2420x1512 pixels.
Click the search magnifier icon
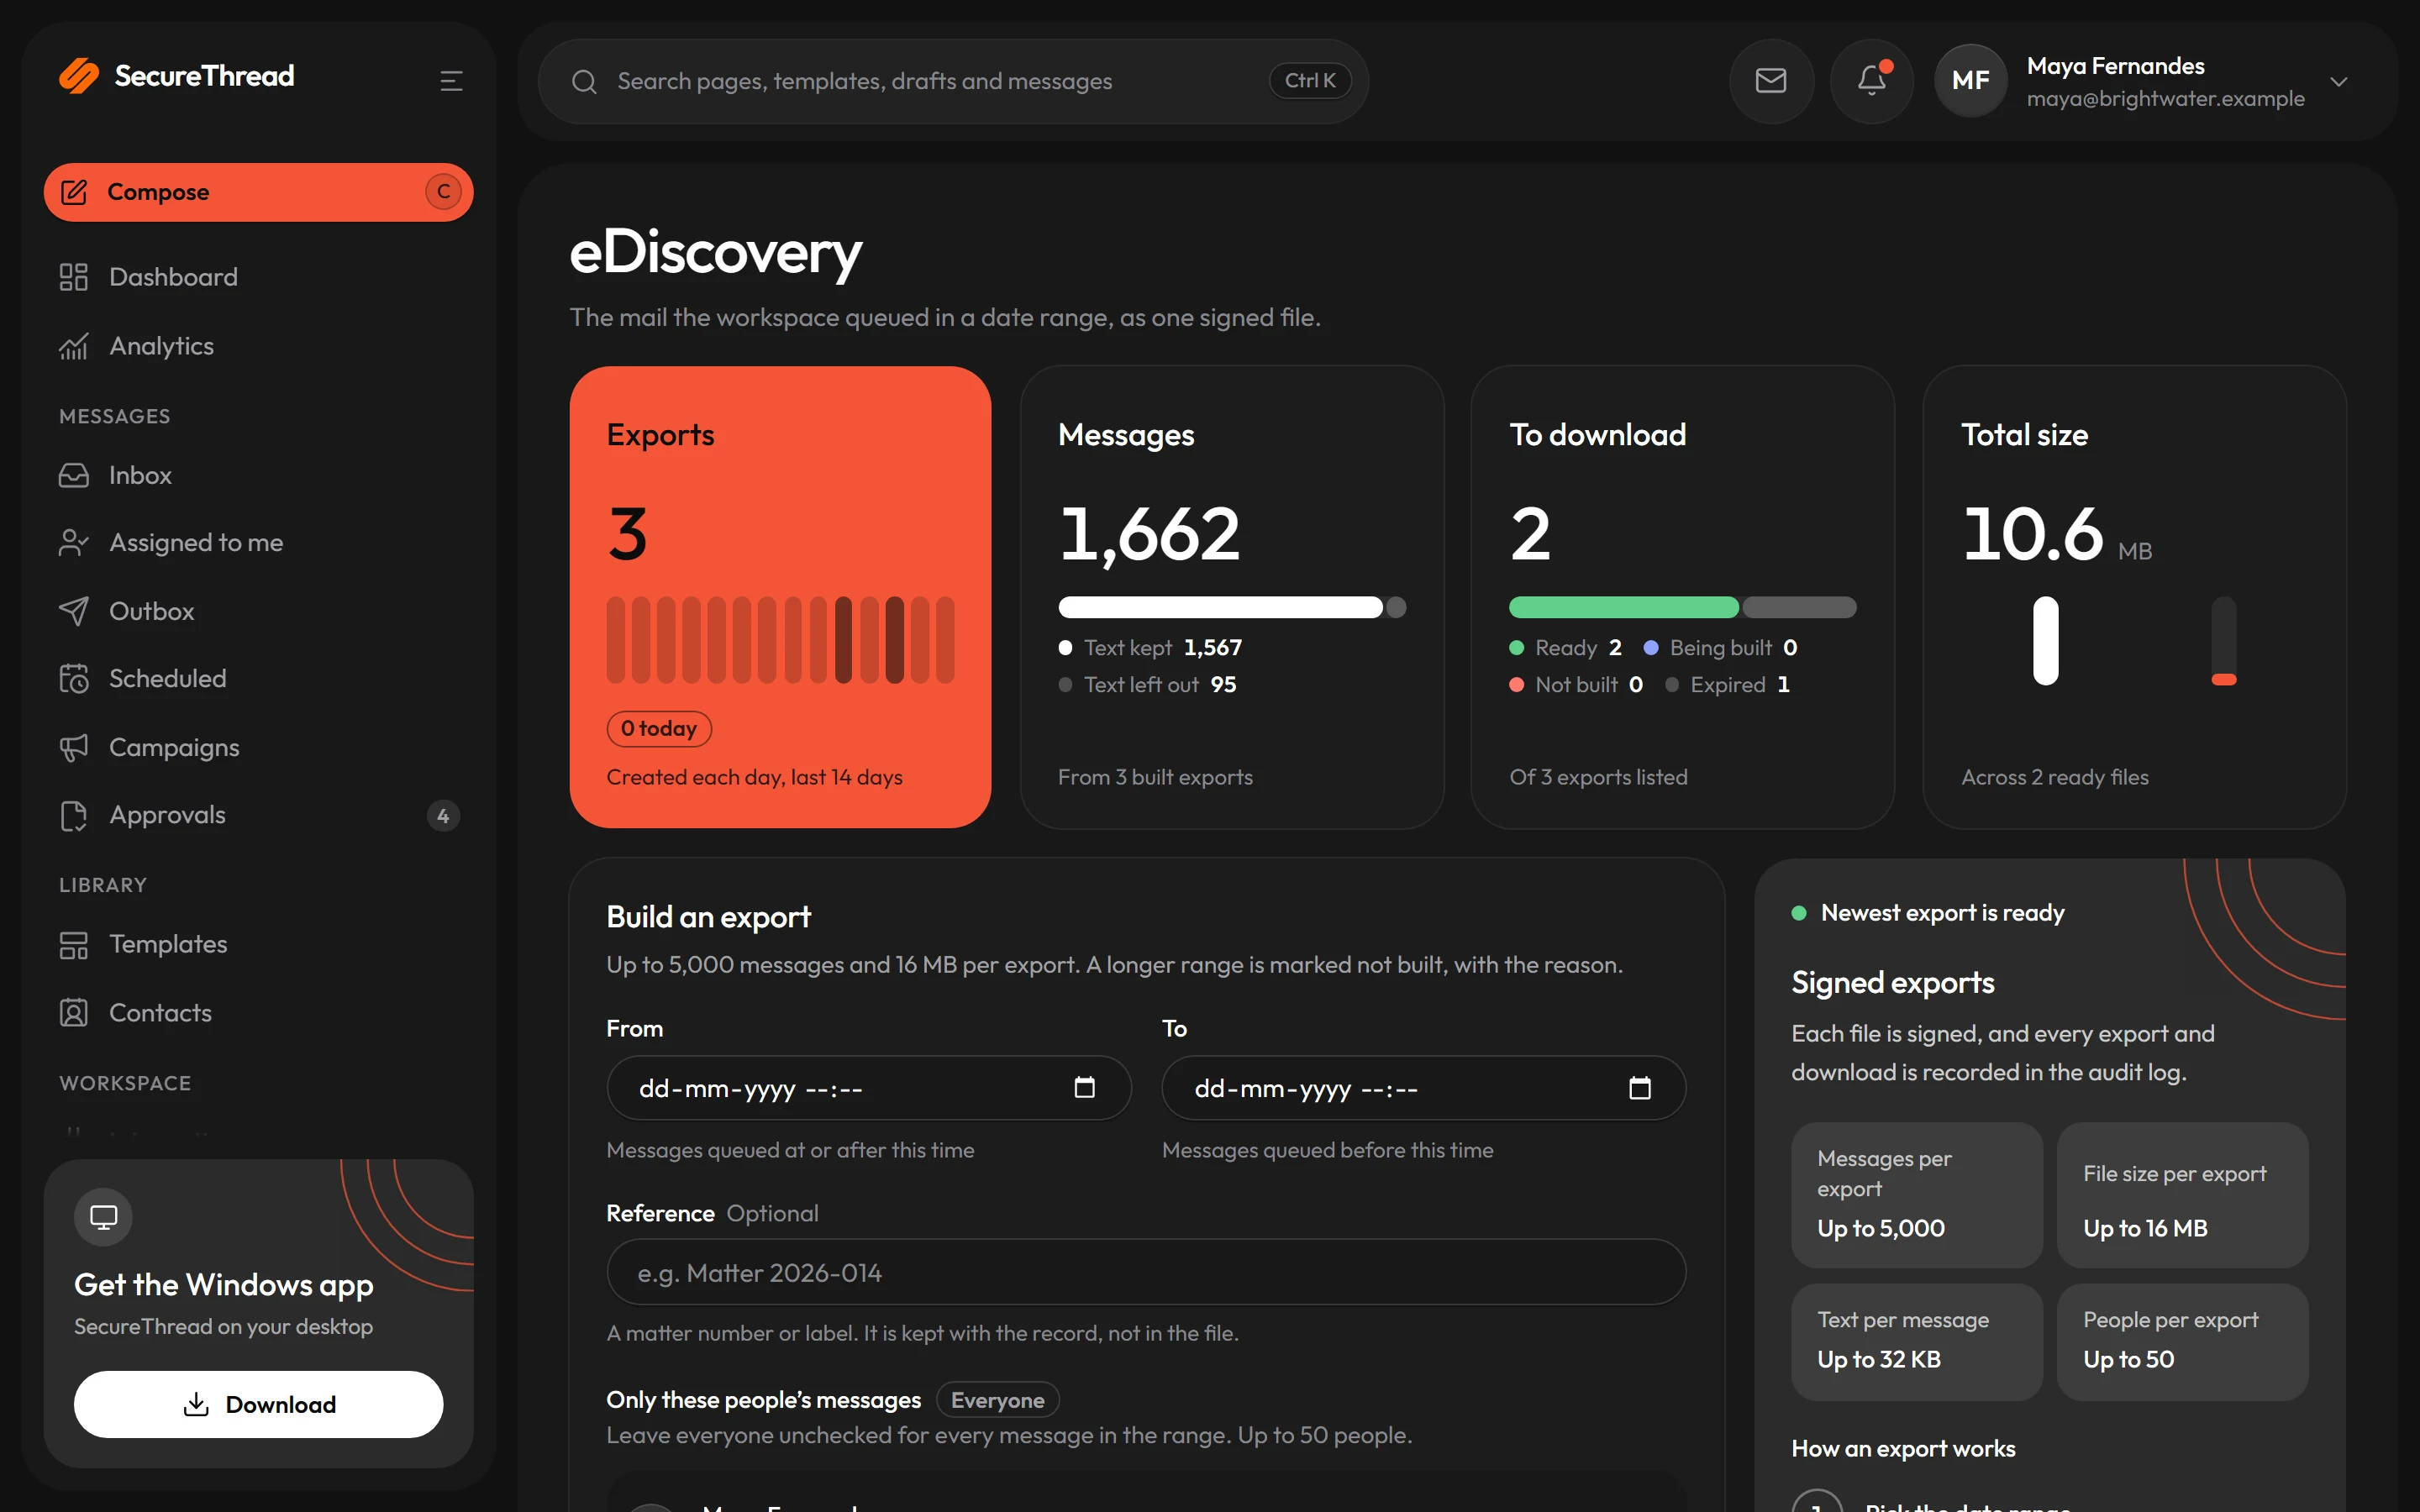(x=584, y=82)
